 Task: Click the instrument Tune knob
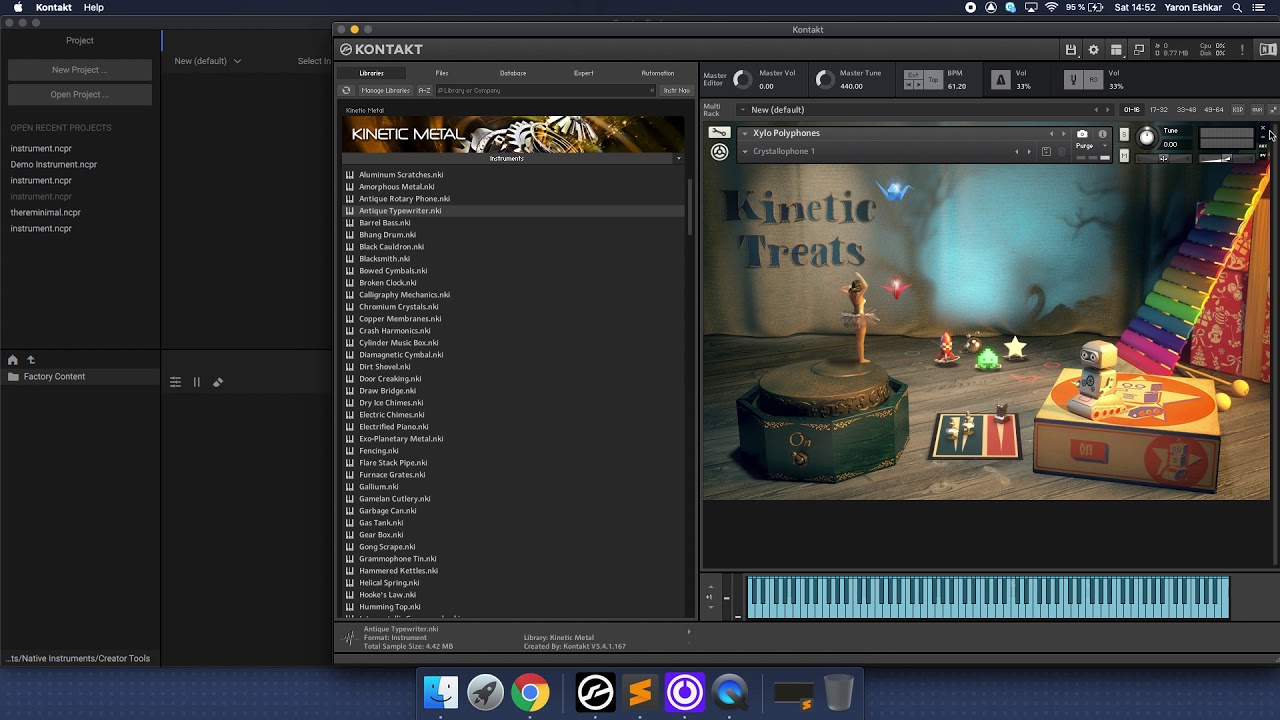click(1147, 137)
